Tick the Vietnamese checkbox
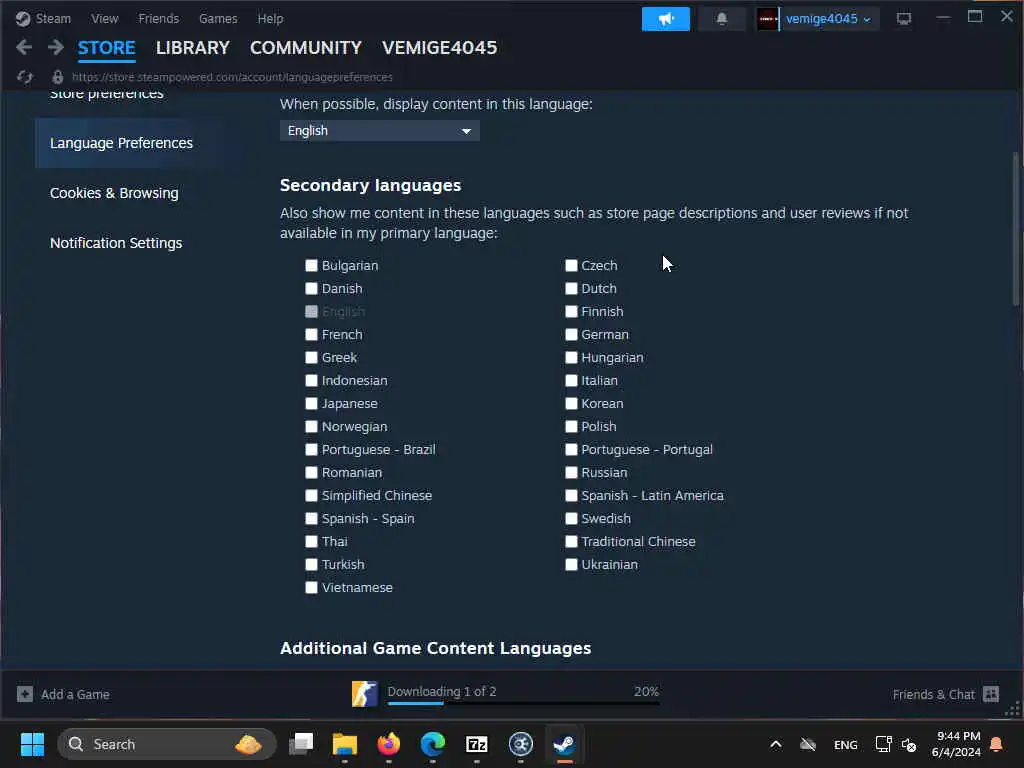Viewport: 1024px width, 768px height. click(312, 587)
